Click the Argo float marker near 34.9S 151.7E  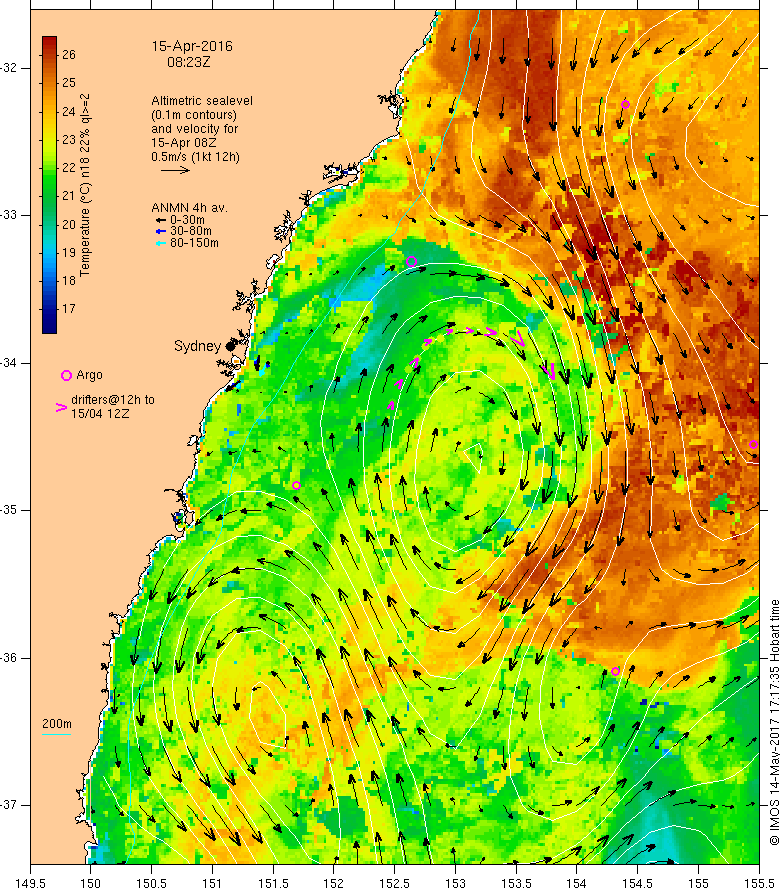[x=296, y=485]
